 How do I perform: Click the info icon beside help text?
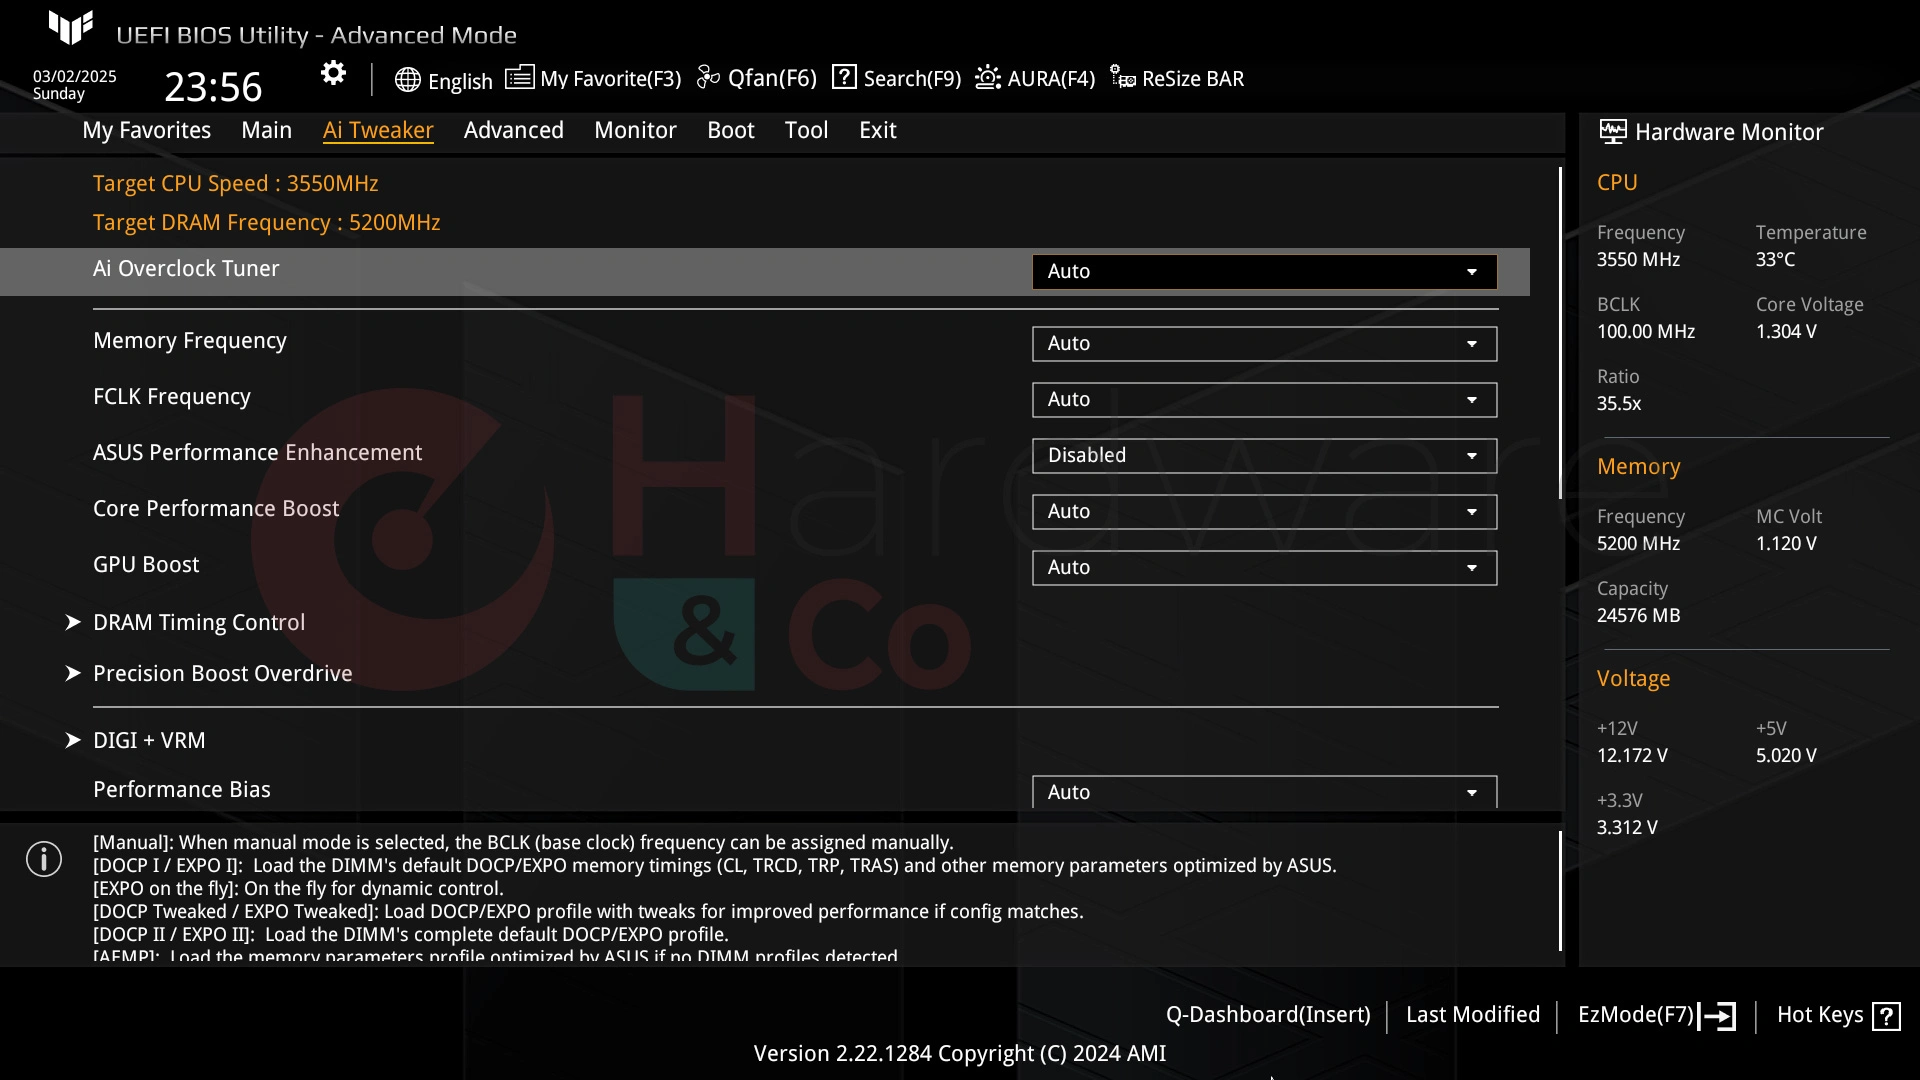tap(44, 859)
